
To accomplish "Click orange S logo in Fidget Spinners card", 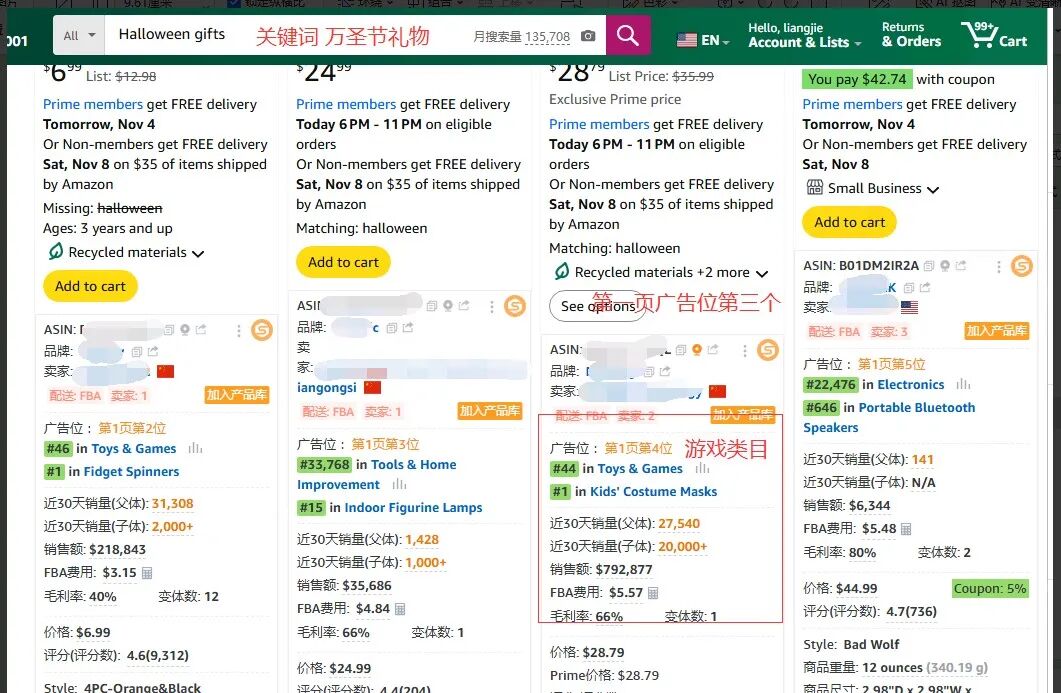I will [262, 330].
